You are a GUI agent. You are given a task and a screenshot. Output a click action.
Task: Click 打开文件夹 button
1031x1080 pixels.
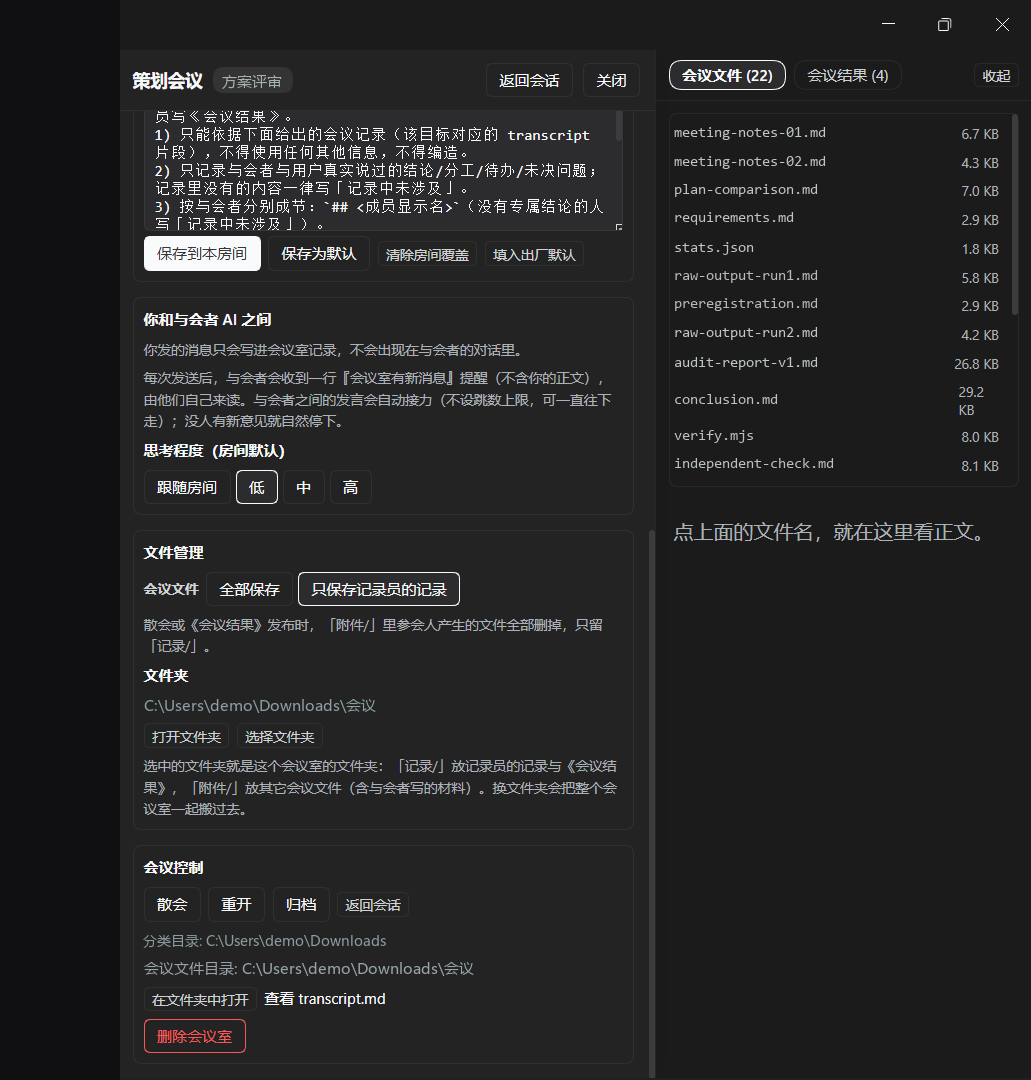click(x=187, y=736)
